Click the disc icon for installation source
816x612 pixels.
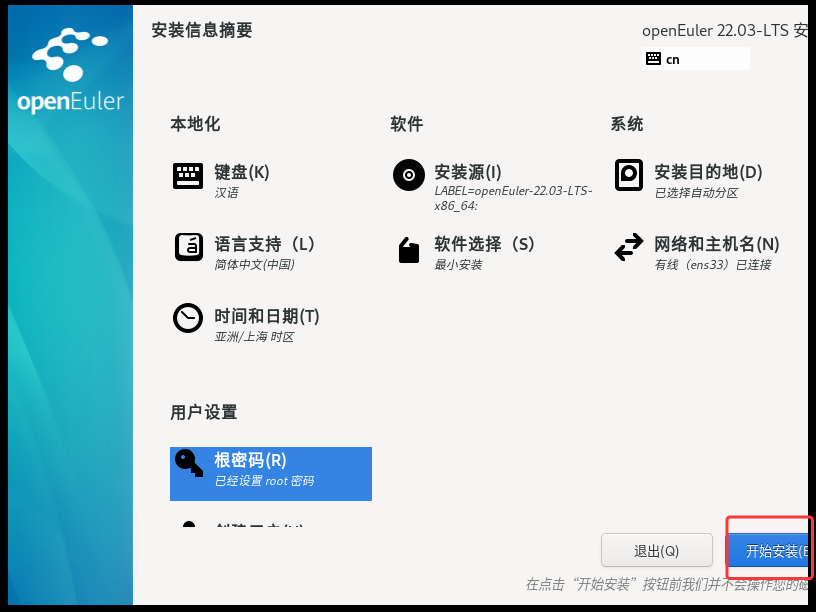(x=409, y=175)
